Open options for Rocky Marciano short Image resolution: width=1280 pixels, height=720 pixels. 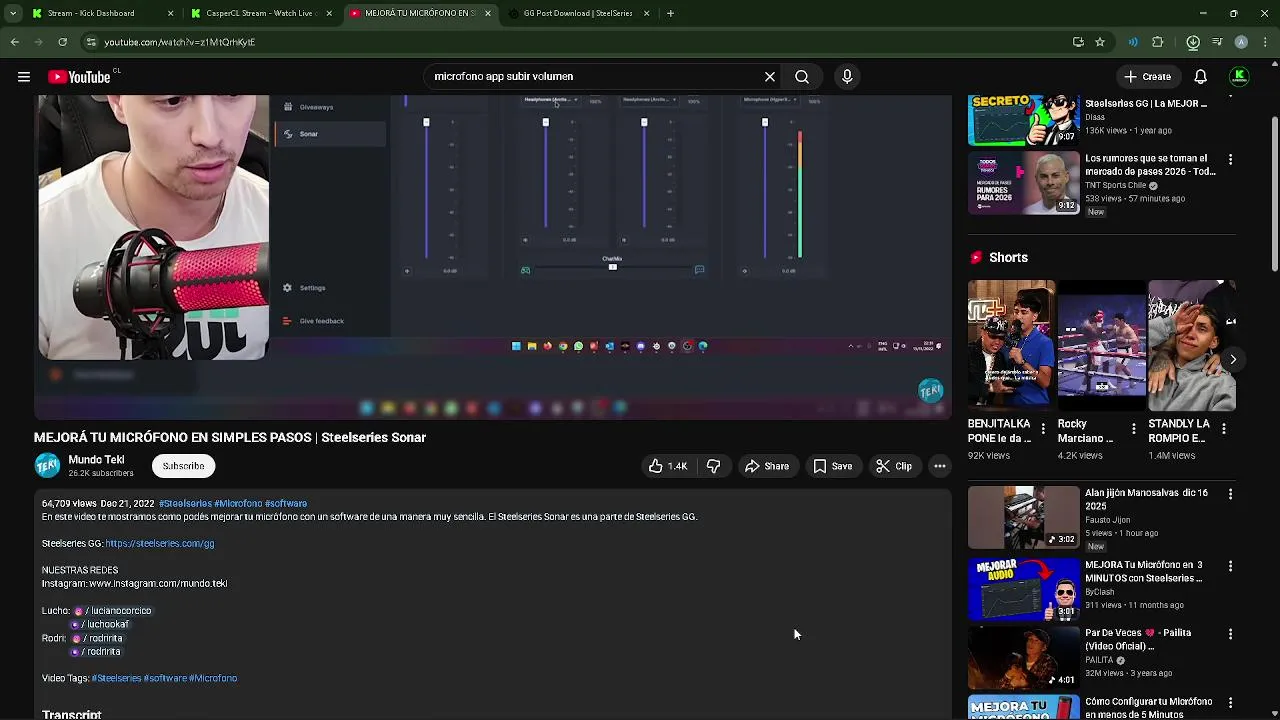pos(1133,428)
